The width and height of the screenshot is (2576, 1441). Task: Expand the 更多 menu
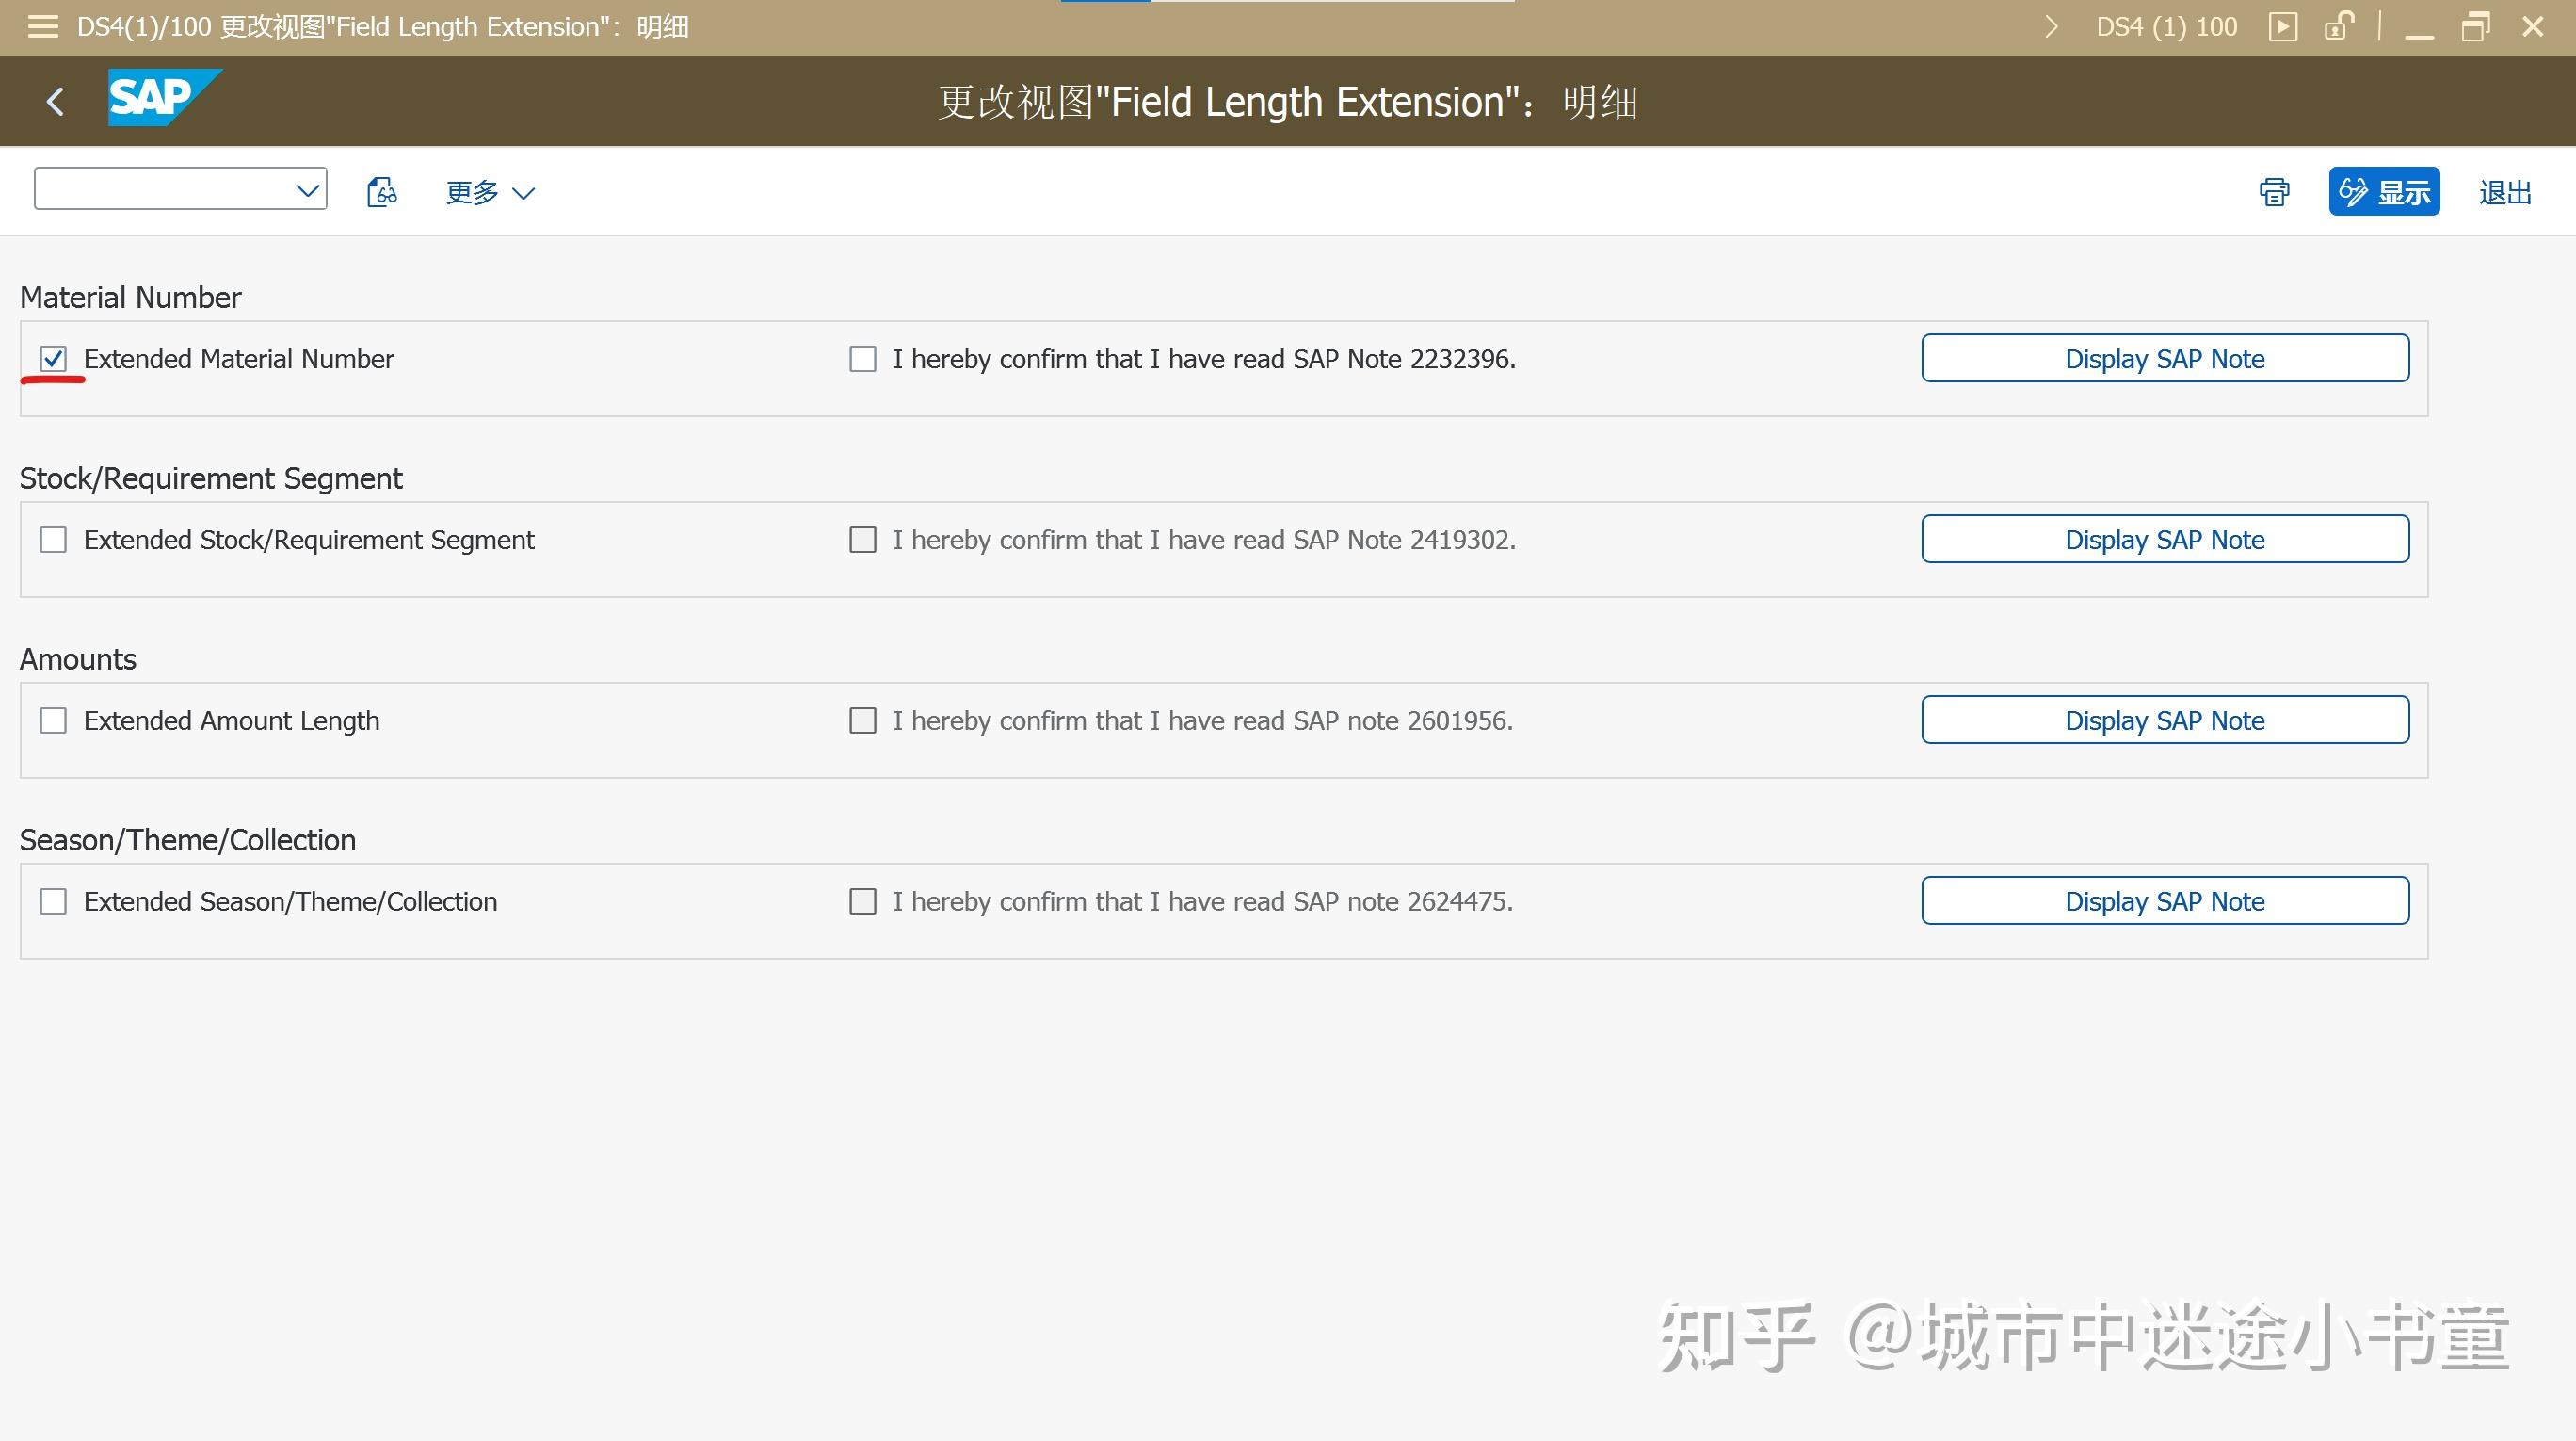pyautogui.click(x=489, y=192)
